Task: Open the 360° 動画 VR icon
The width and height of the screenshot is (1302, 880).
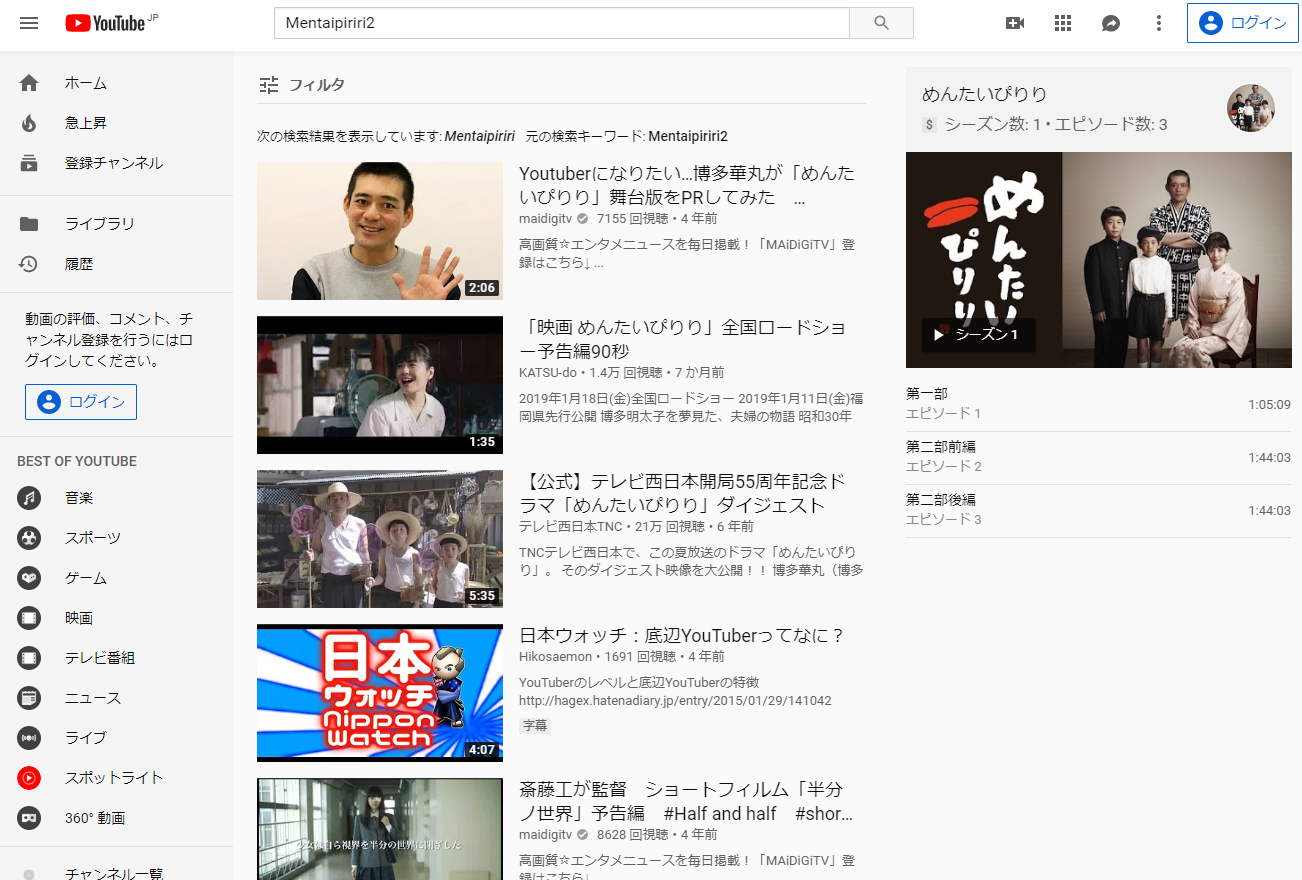Action: 29,818
